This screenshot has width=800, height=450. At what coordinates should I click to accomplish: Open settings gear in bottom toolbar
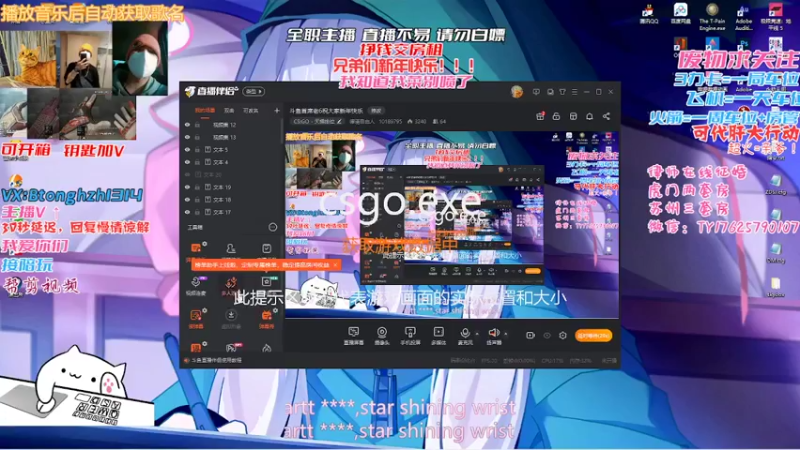click(x=563, y=335)
